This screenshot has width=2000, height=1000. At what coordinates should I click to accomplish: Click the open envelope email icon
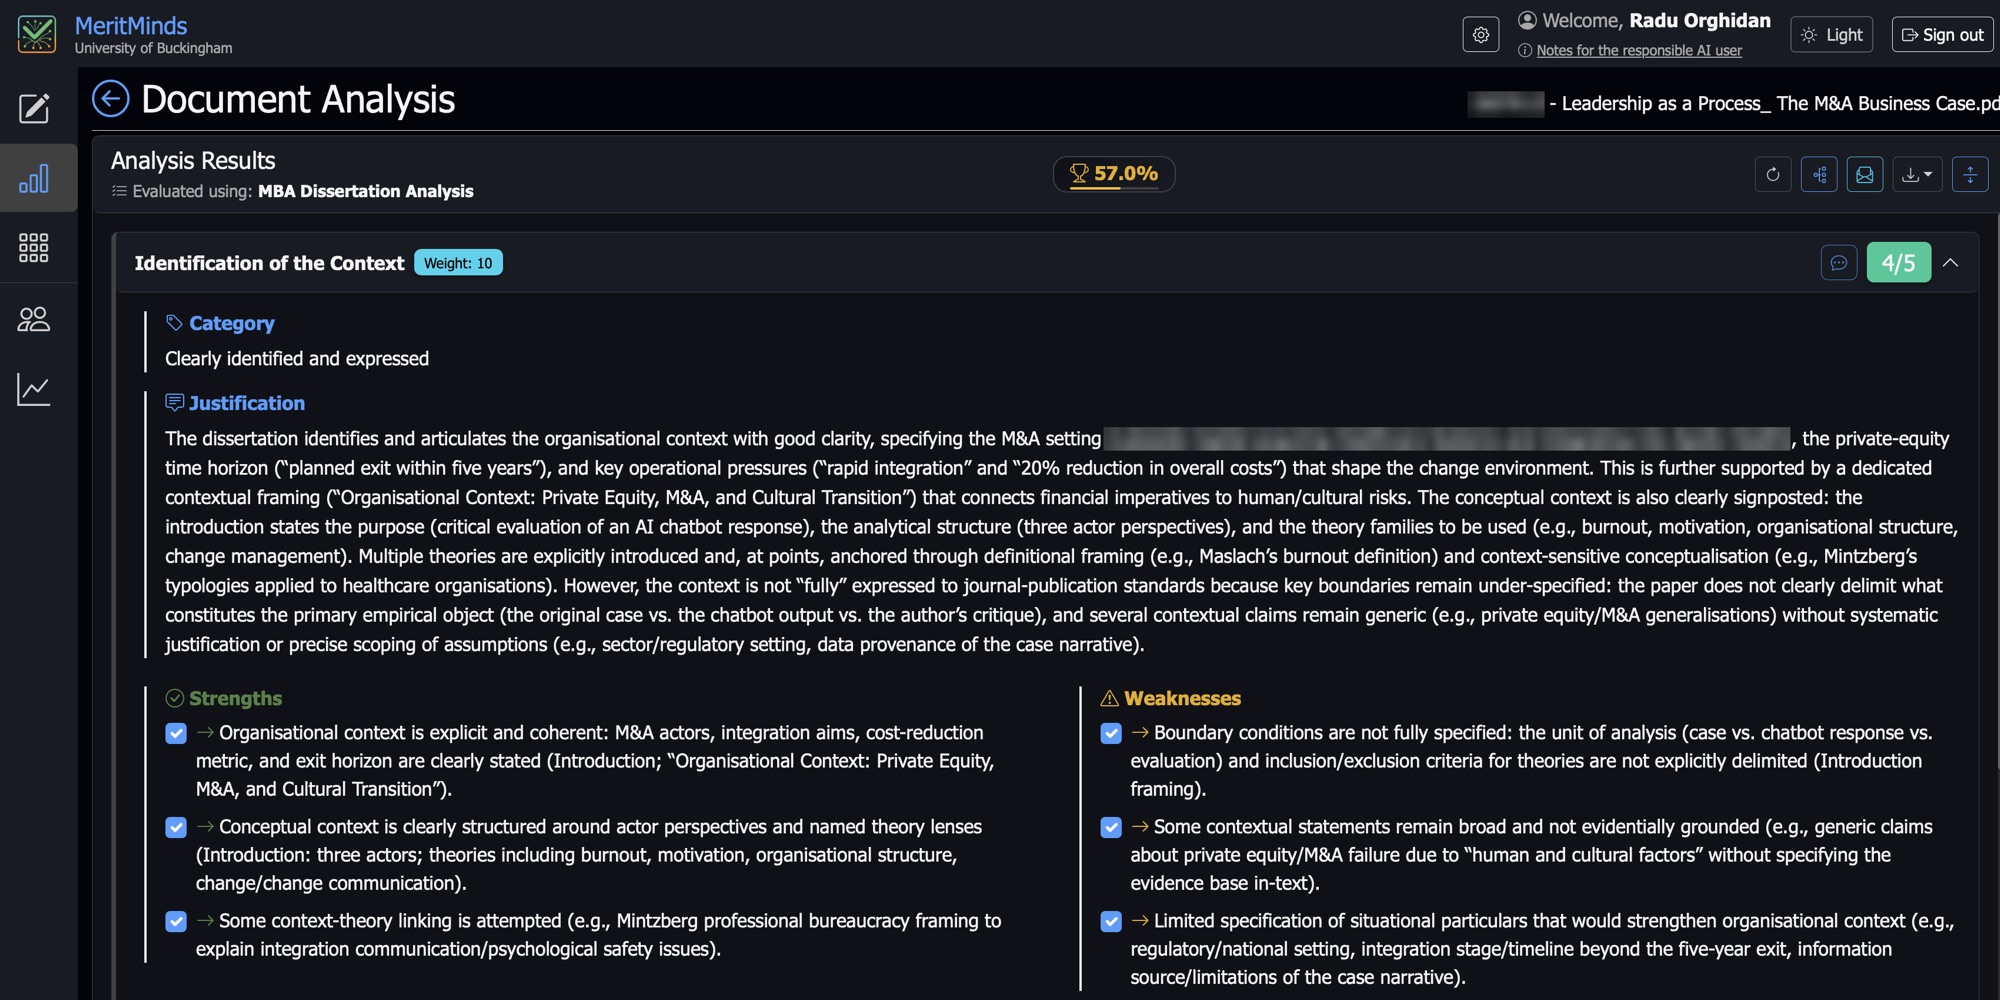pos(1865,175)
